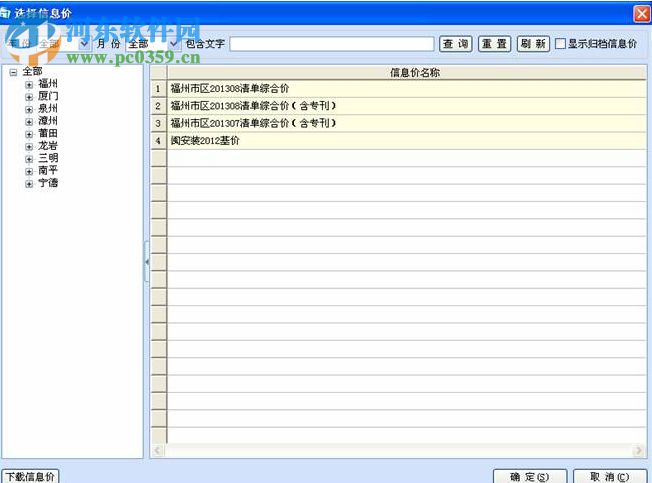Screen dimensions: 652x483
Task: Collapse the 全部 root tree node
Action: click(13, 72)
